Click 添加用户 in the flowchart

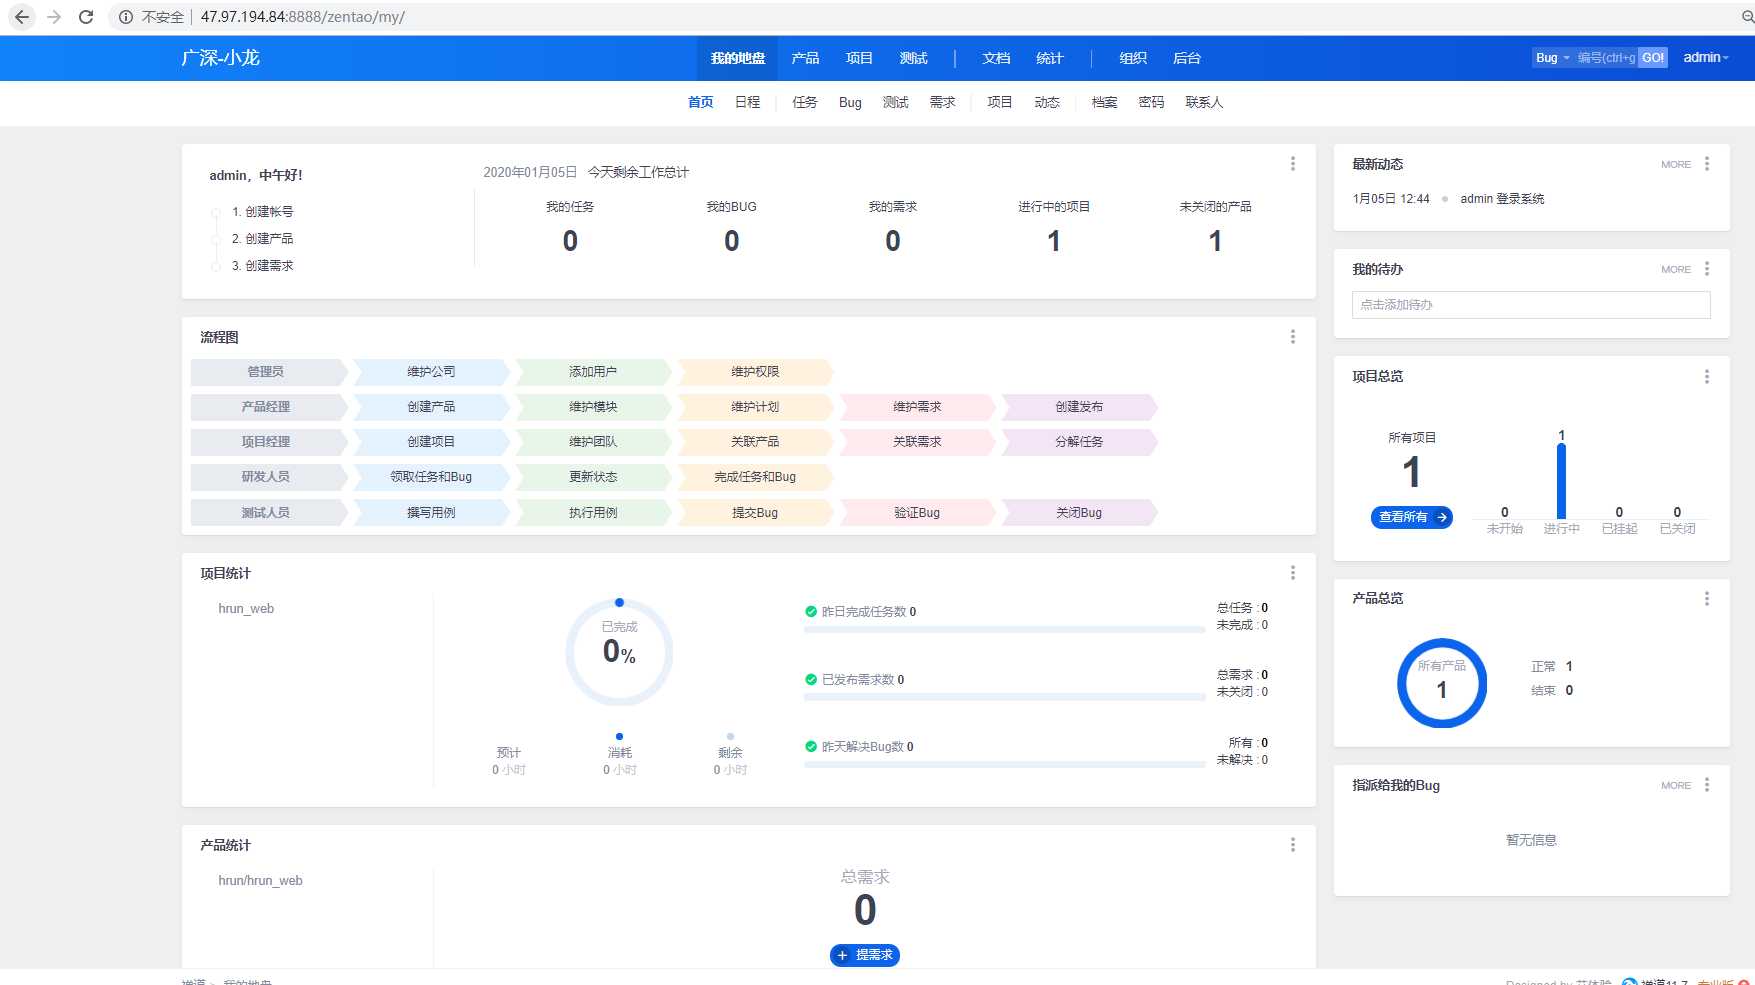tap(593, 371)
